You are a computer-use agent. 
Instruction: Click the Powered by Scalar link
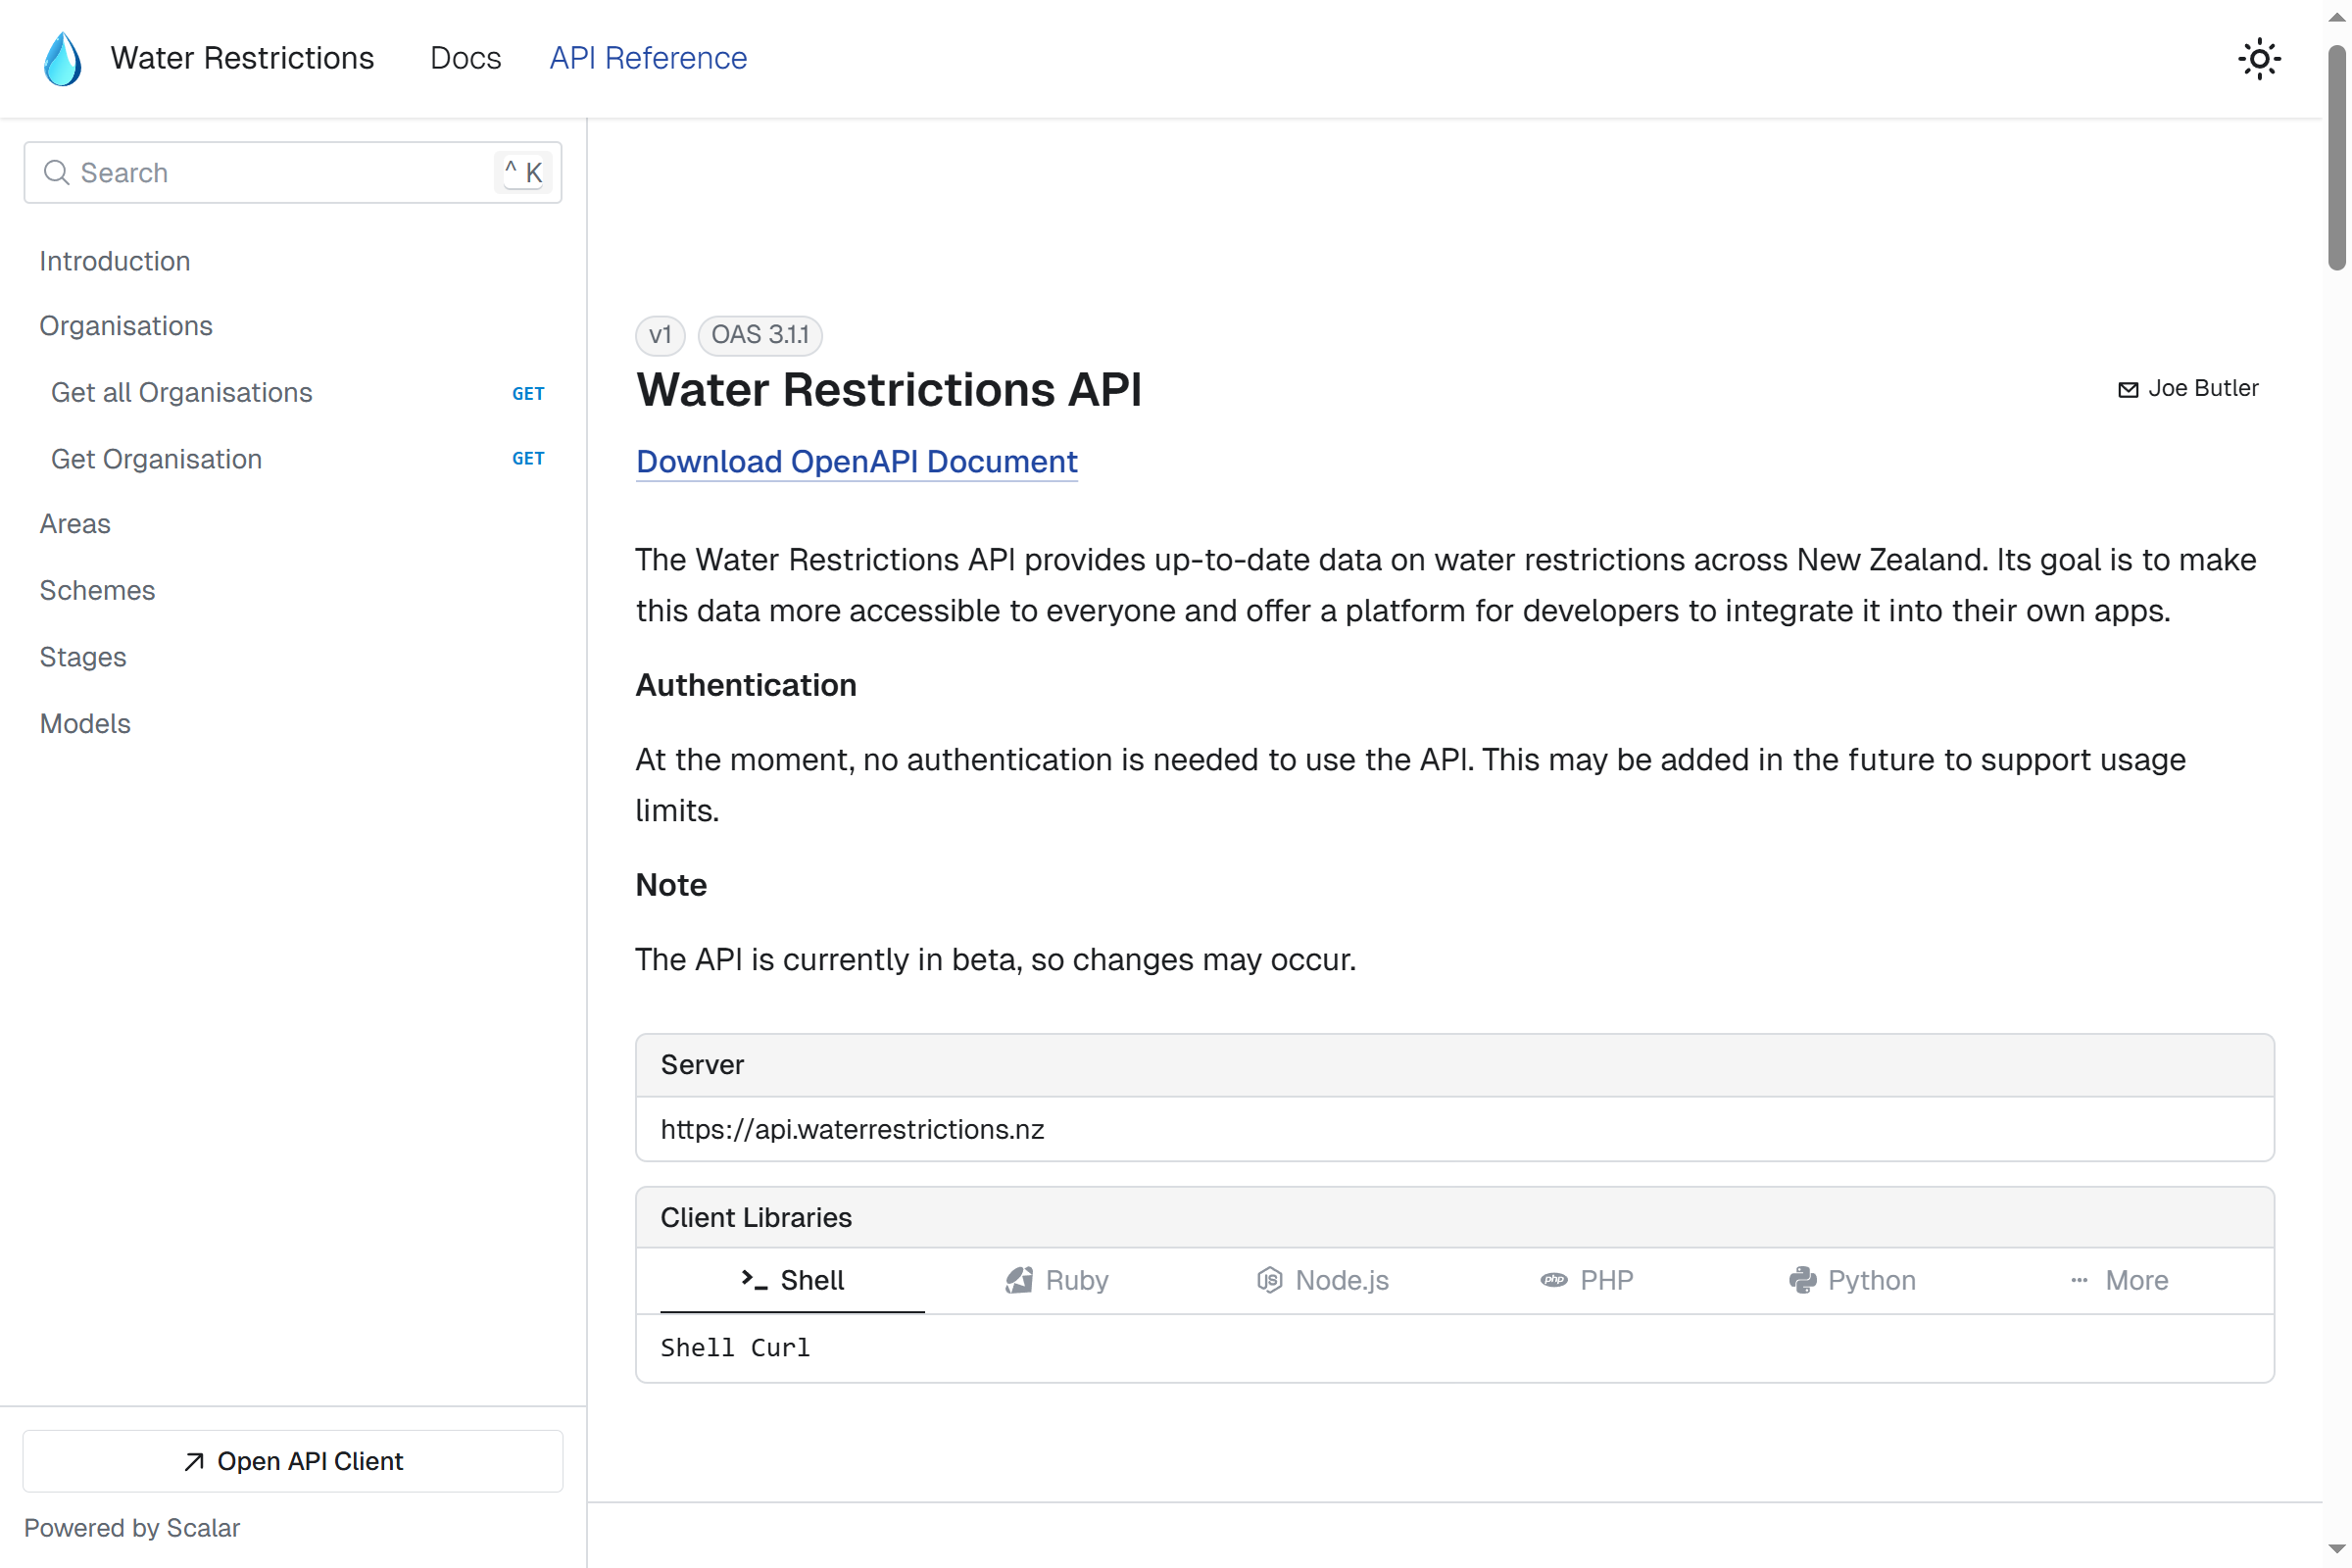point(130,1528)
